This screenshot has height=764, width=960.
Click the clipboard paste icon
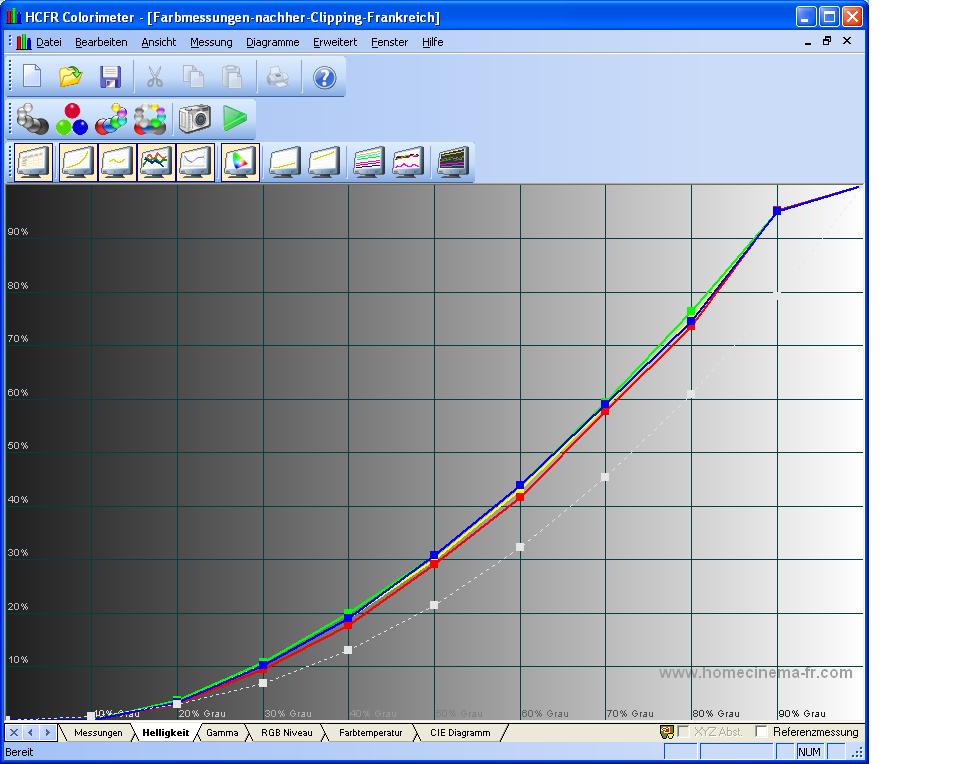pyautogui.click(x=232, y=77)
